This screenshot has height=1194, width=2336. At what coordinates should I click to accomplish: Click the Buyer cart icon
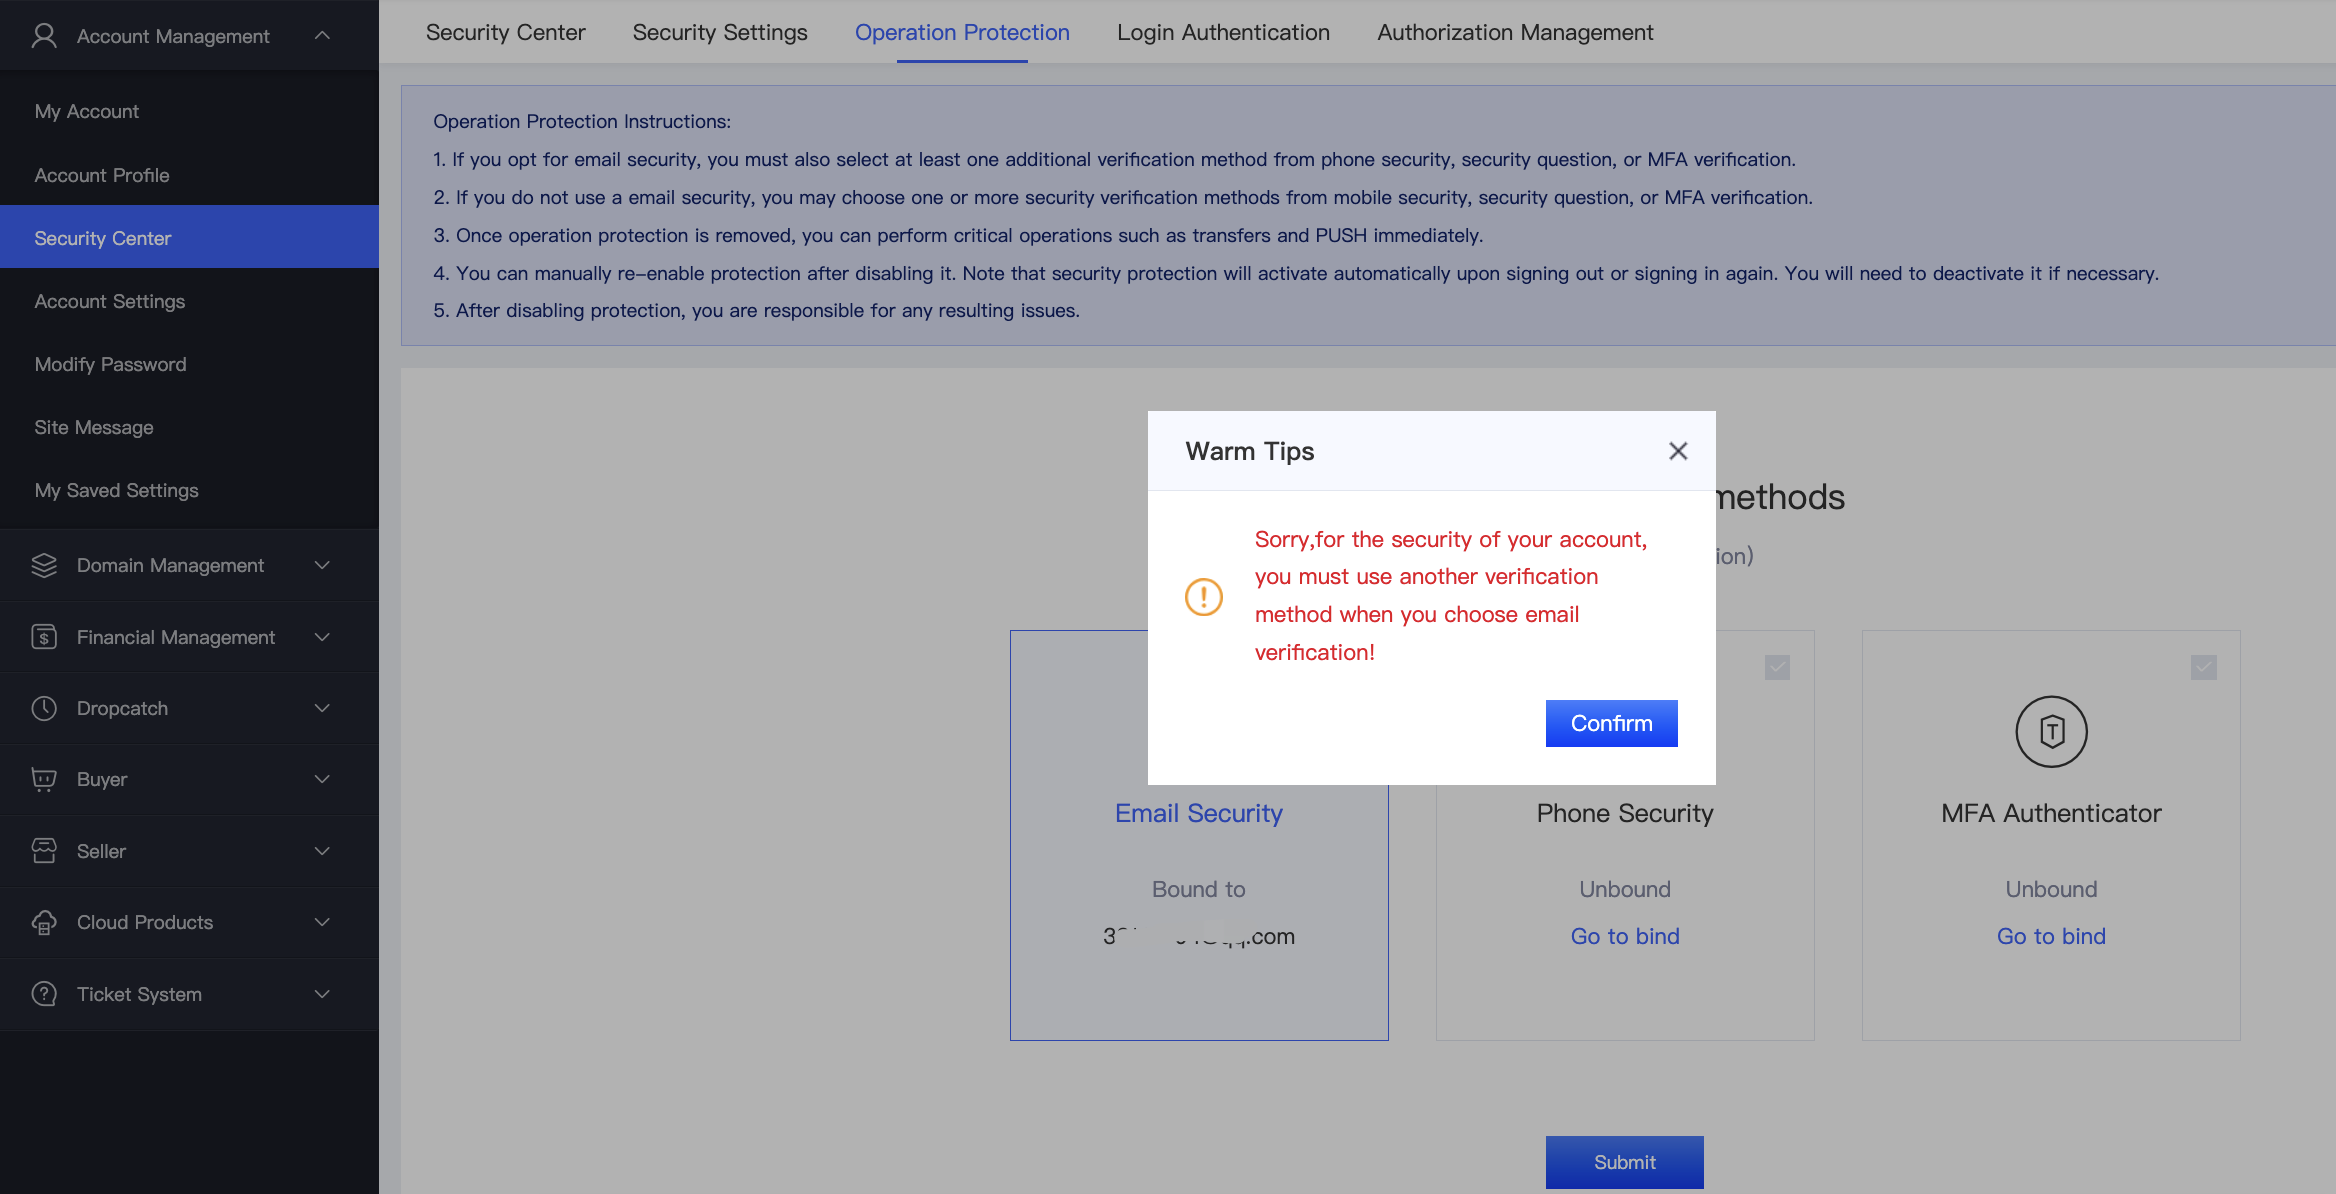pyautogui.click(x=44, y=779)
